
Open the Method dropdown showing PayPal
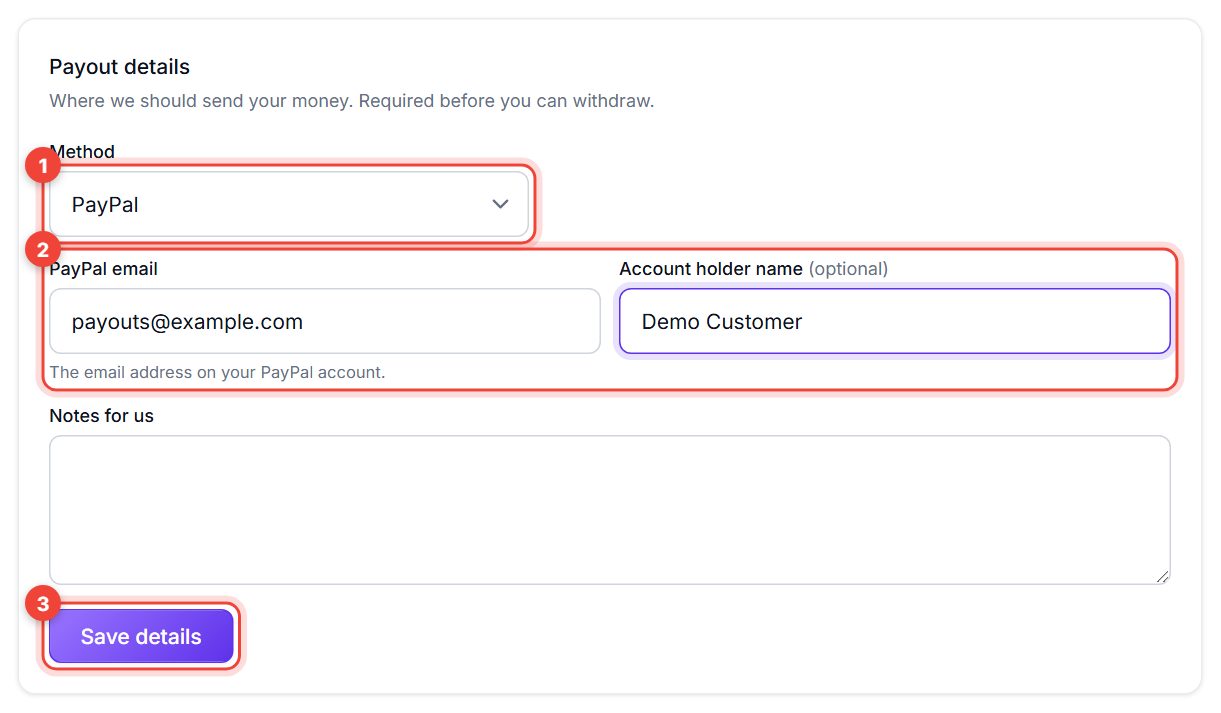(x=289, y=204)
